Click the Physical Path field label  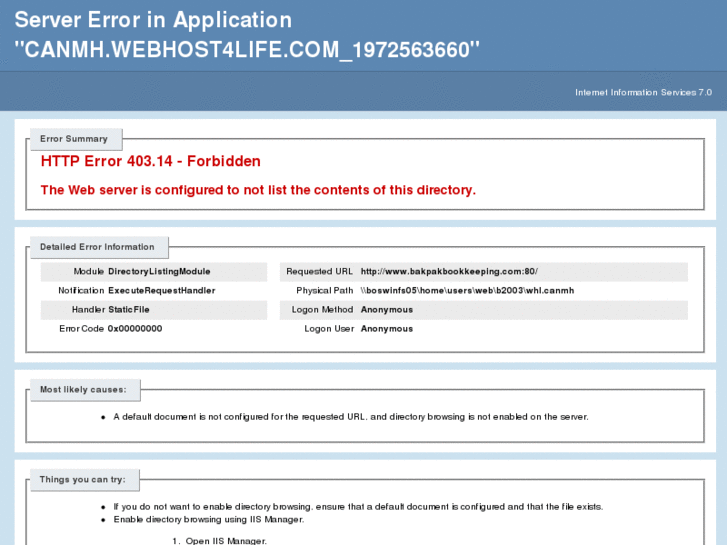tap(325, 290)
